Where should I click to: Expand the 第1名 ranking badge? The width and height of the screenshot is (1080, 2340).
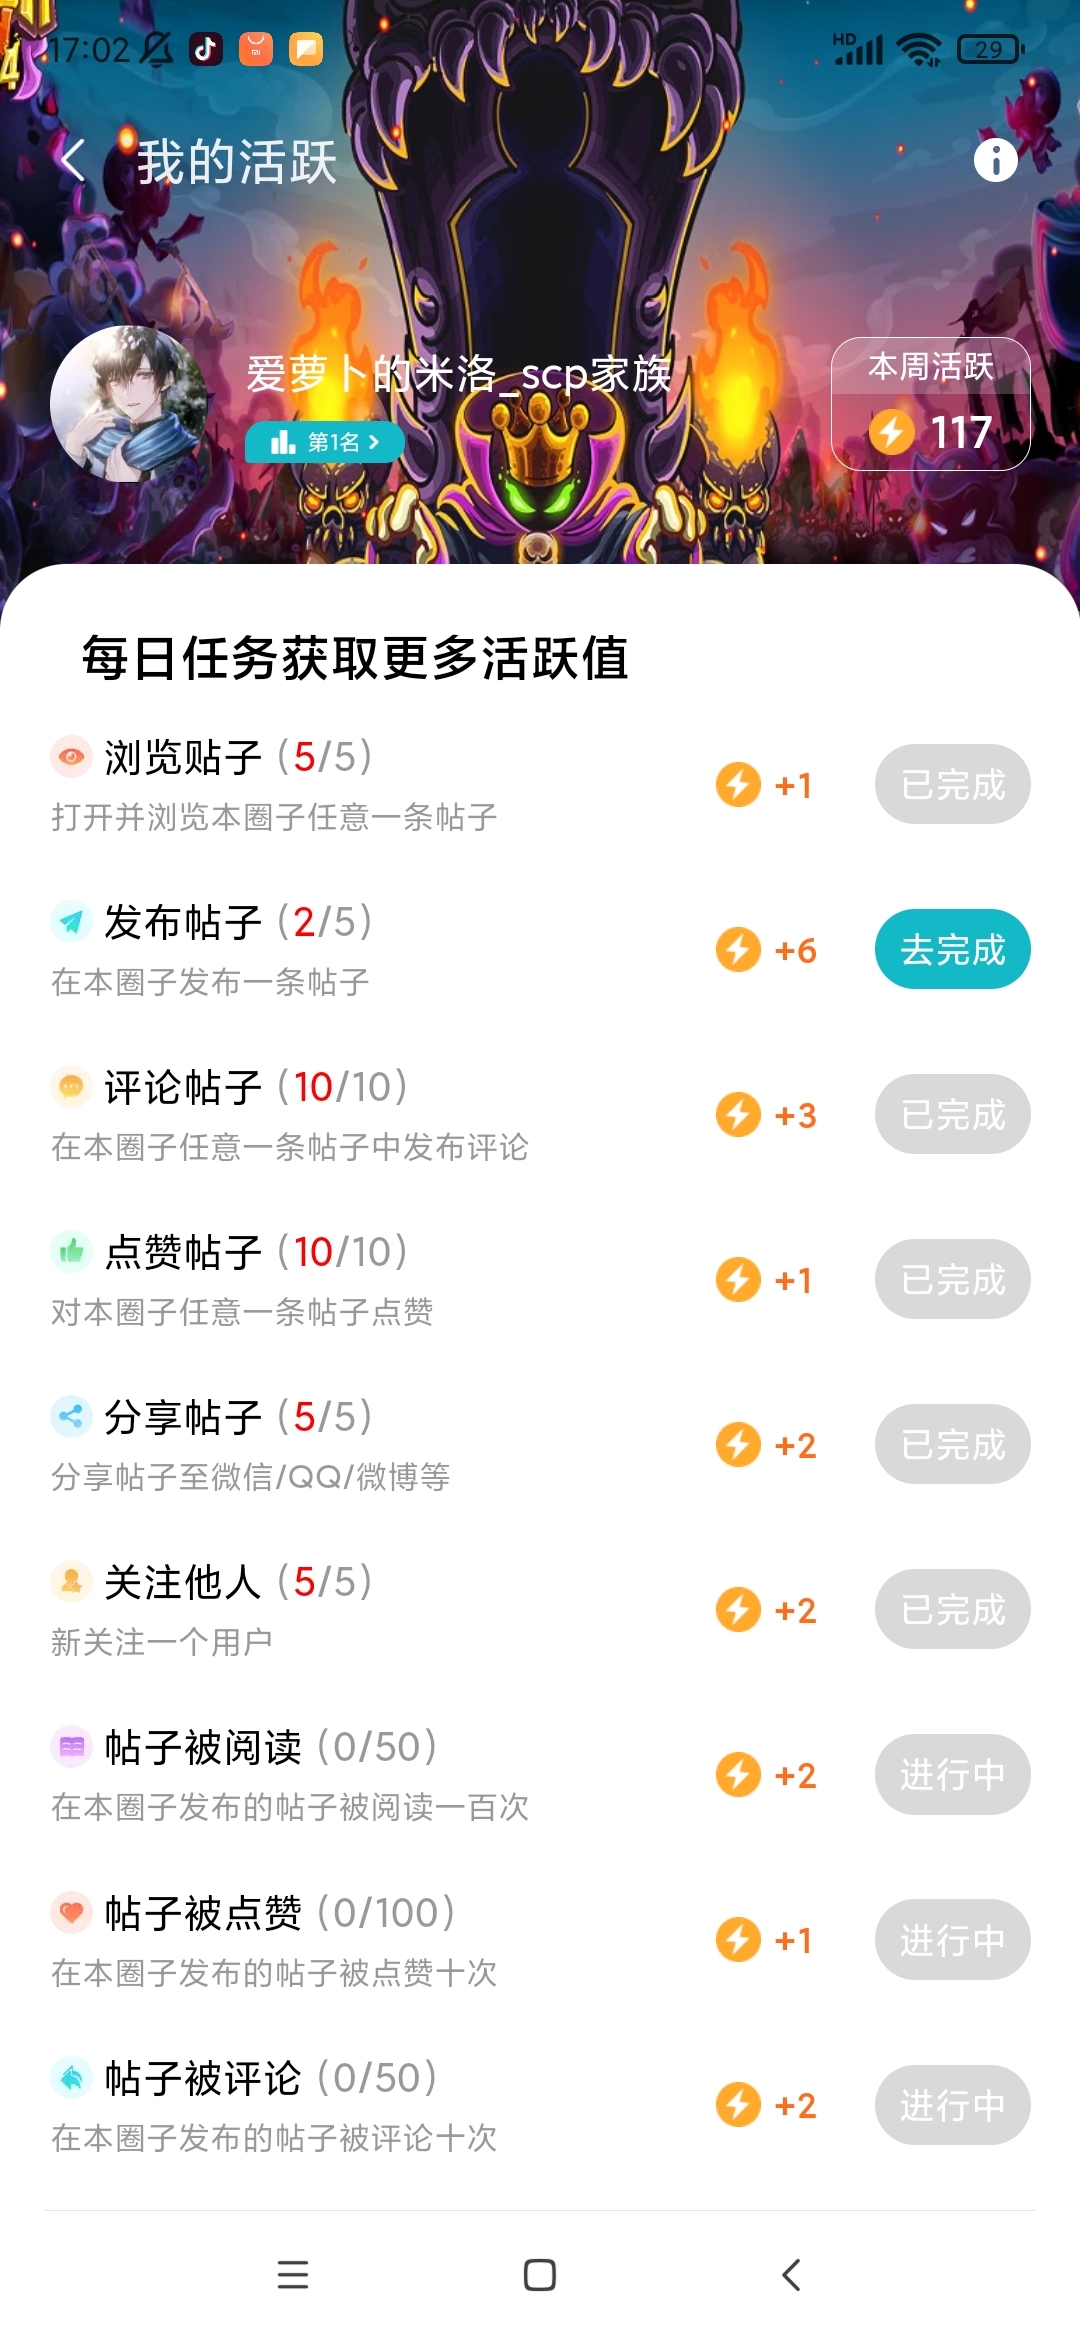(x=325, y=442)
